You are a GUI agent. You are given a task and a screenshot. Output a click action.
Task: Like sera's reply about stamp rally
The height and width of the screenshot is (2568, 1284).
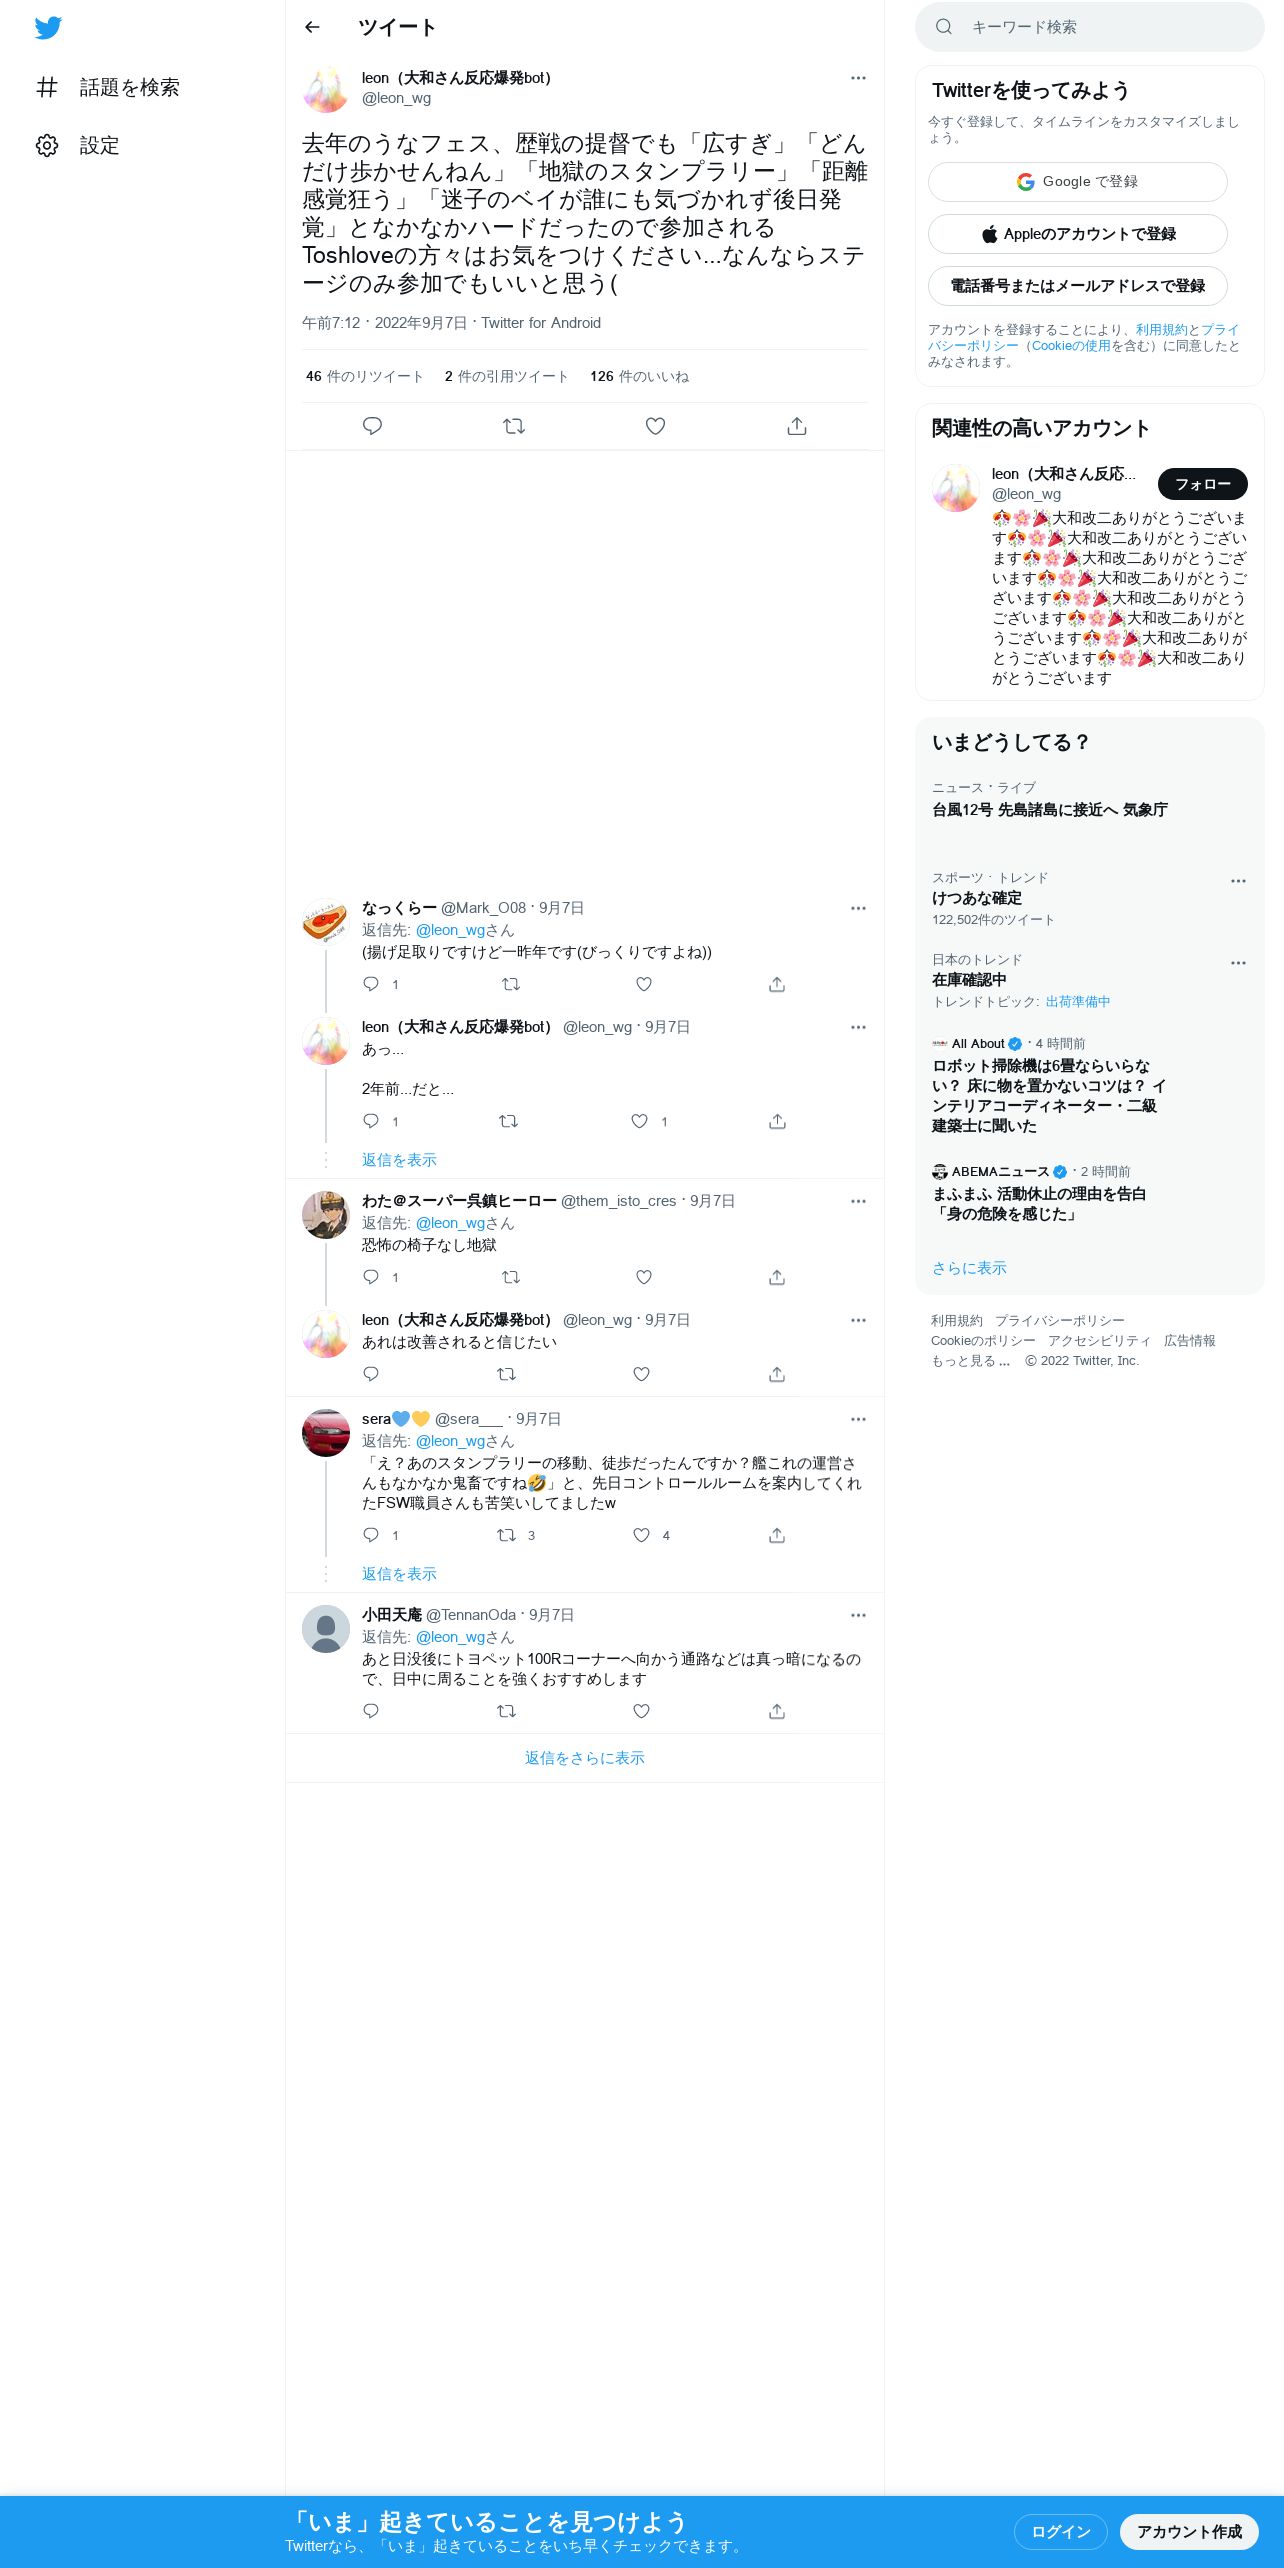641,1535
